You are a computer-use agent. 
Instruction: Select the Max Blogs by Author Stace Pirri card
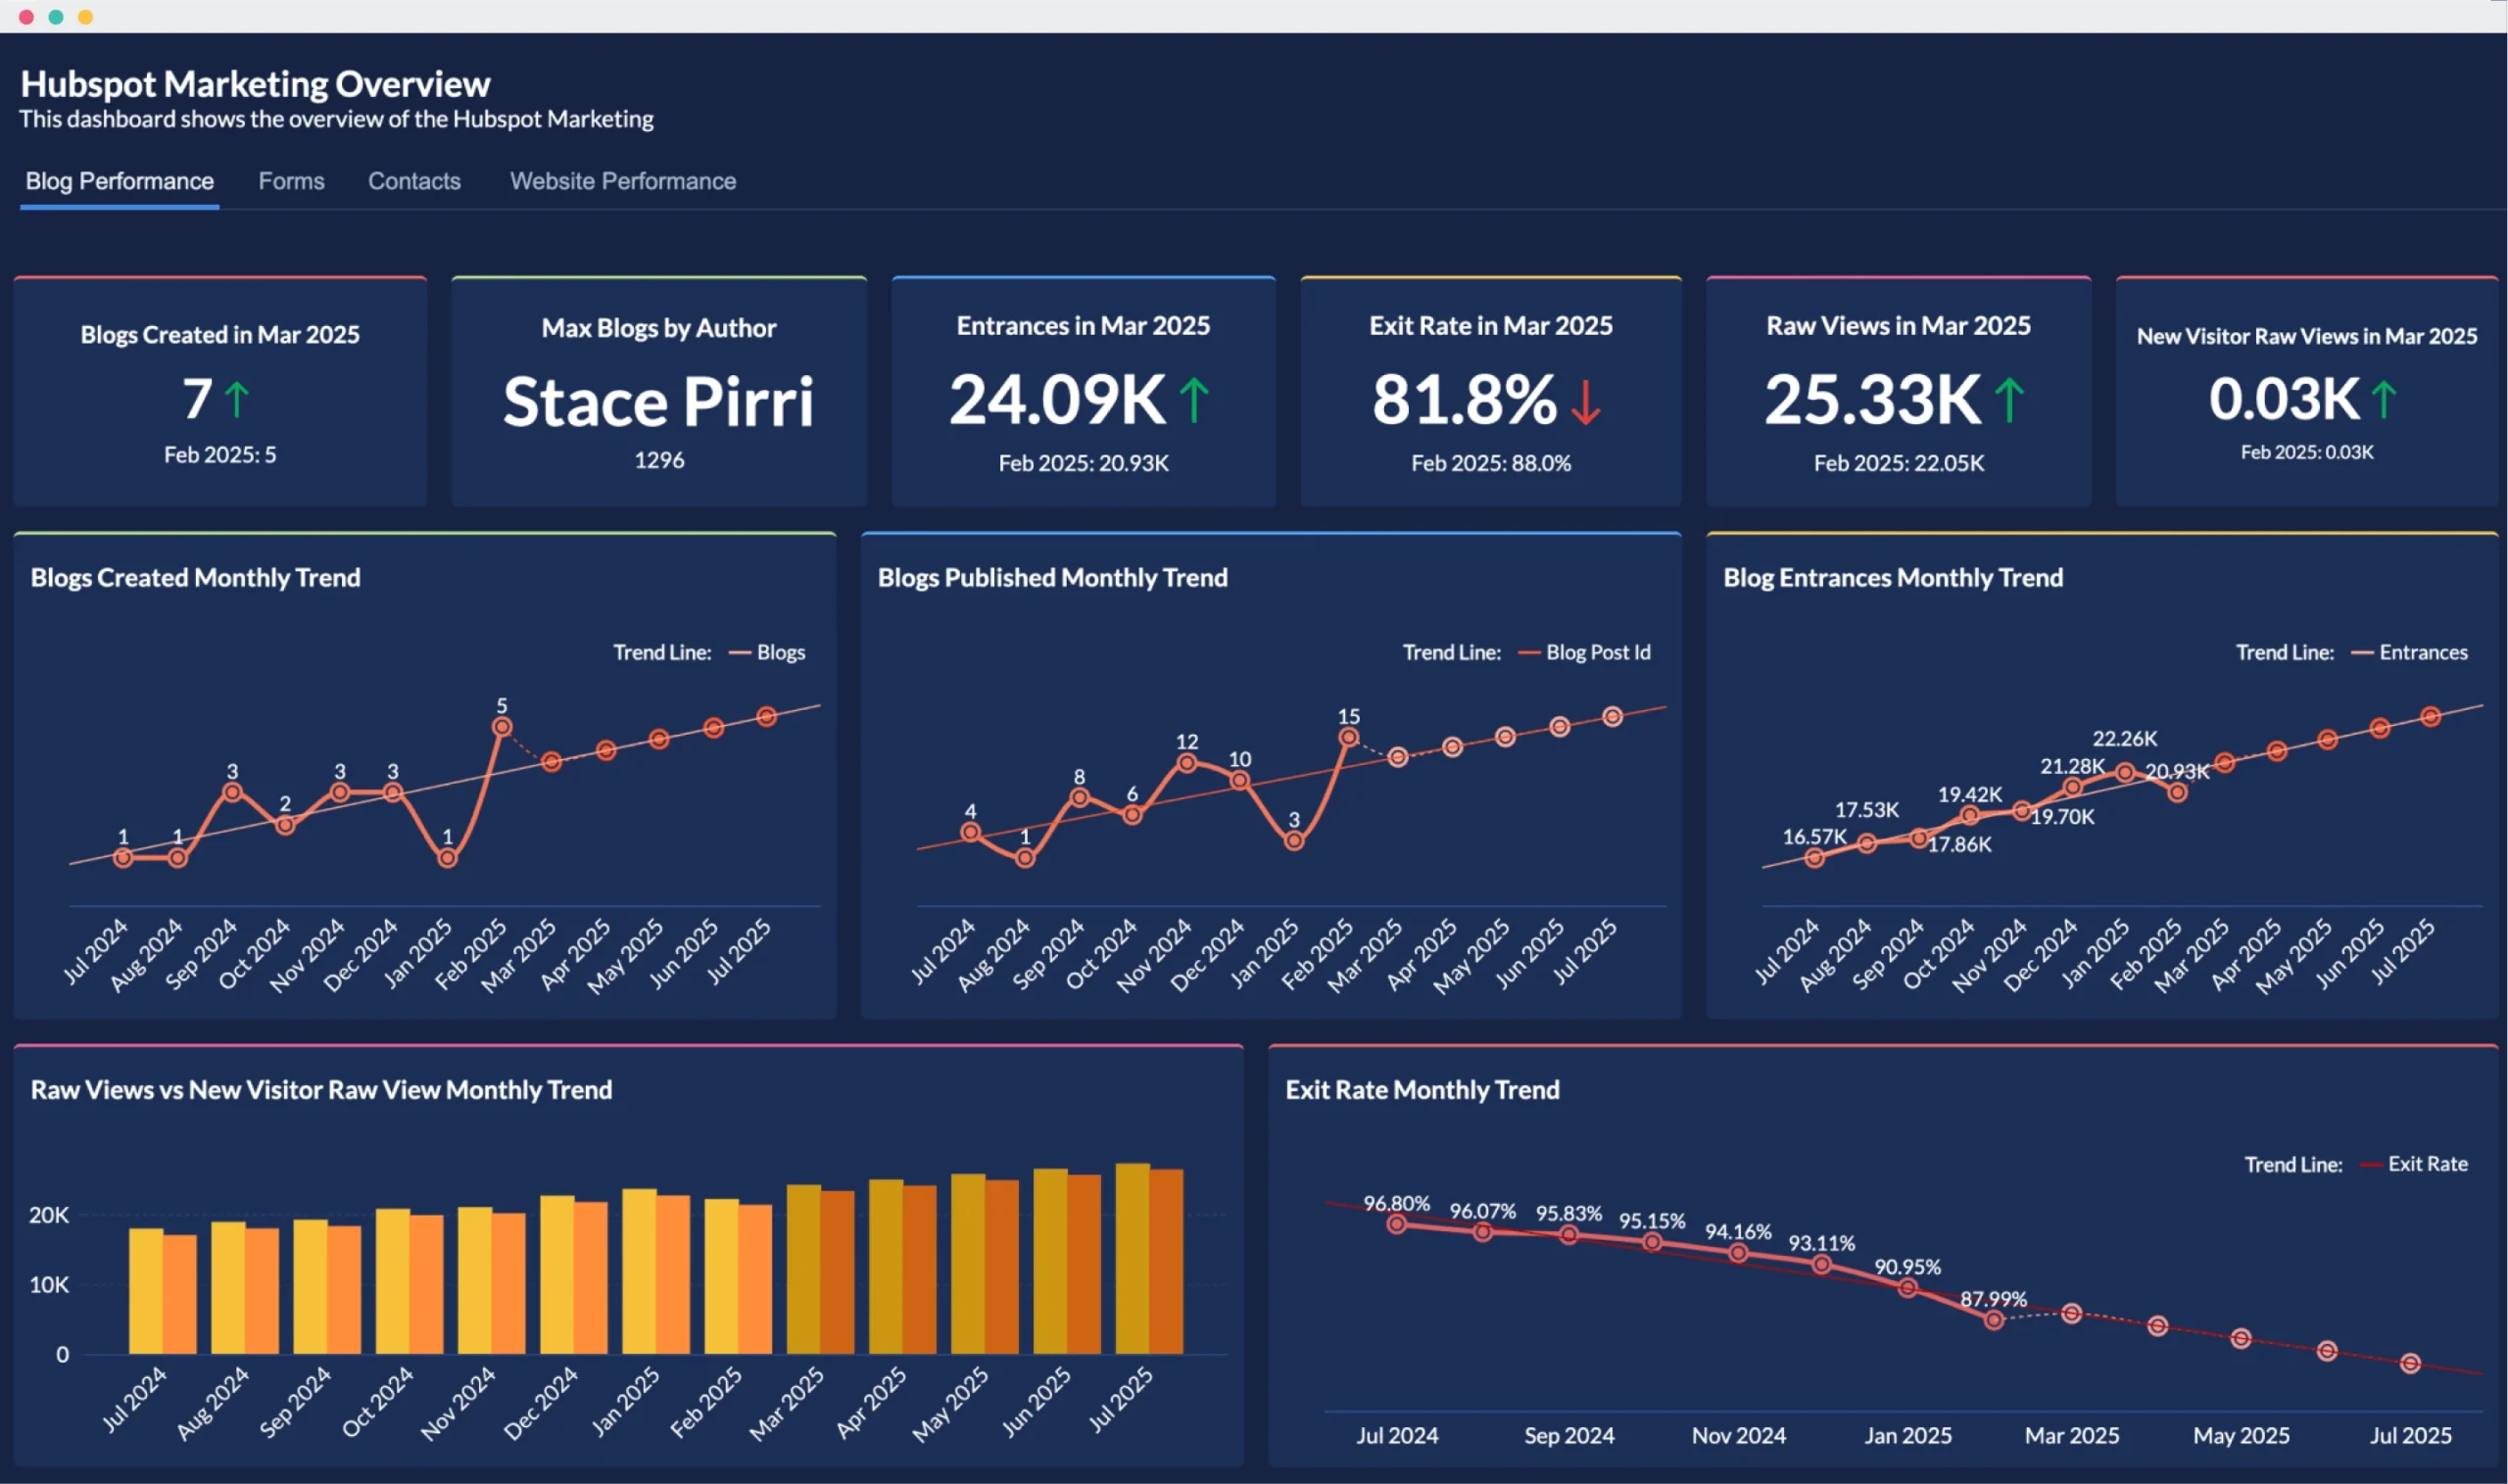coord(658,390)
